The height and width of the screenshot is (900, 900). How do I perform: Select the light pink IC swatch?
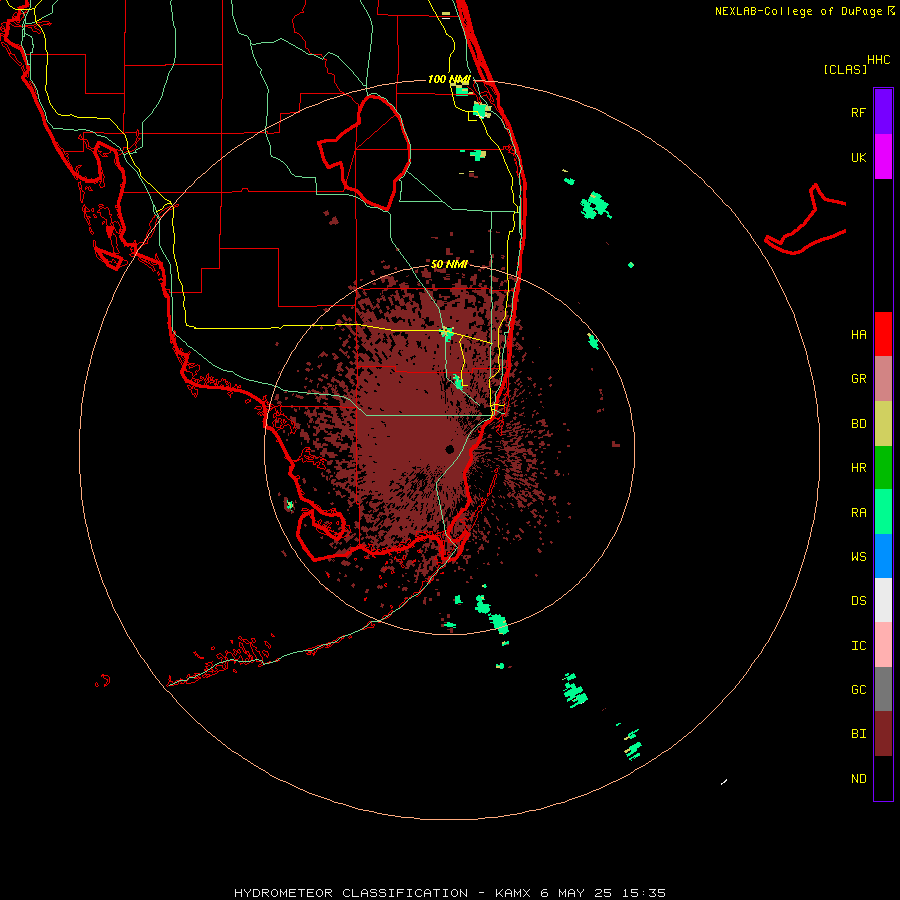(883, 645)
